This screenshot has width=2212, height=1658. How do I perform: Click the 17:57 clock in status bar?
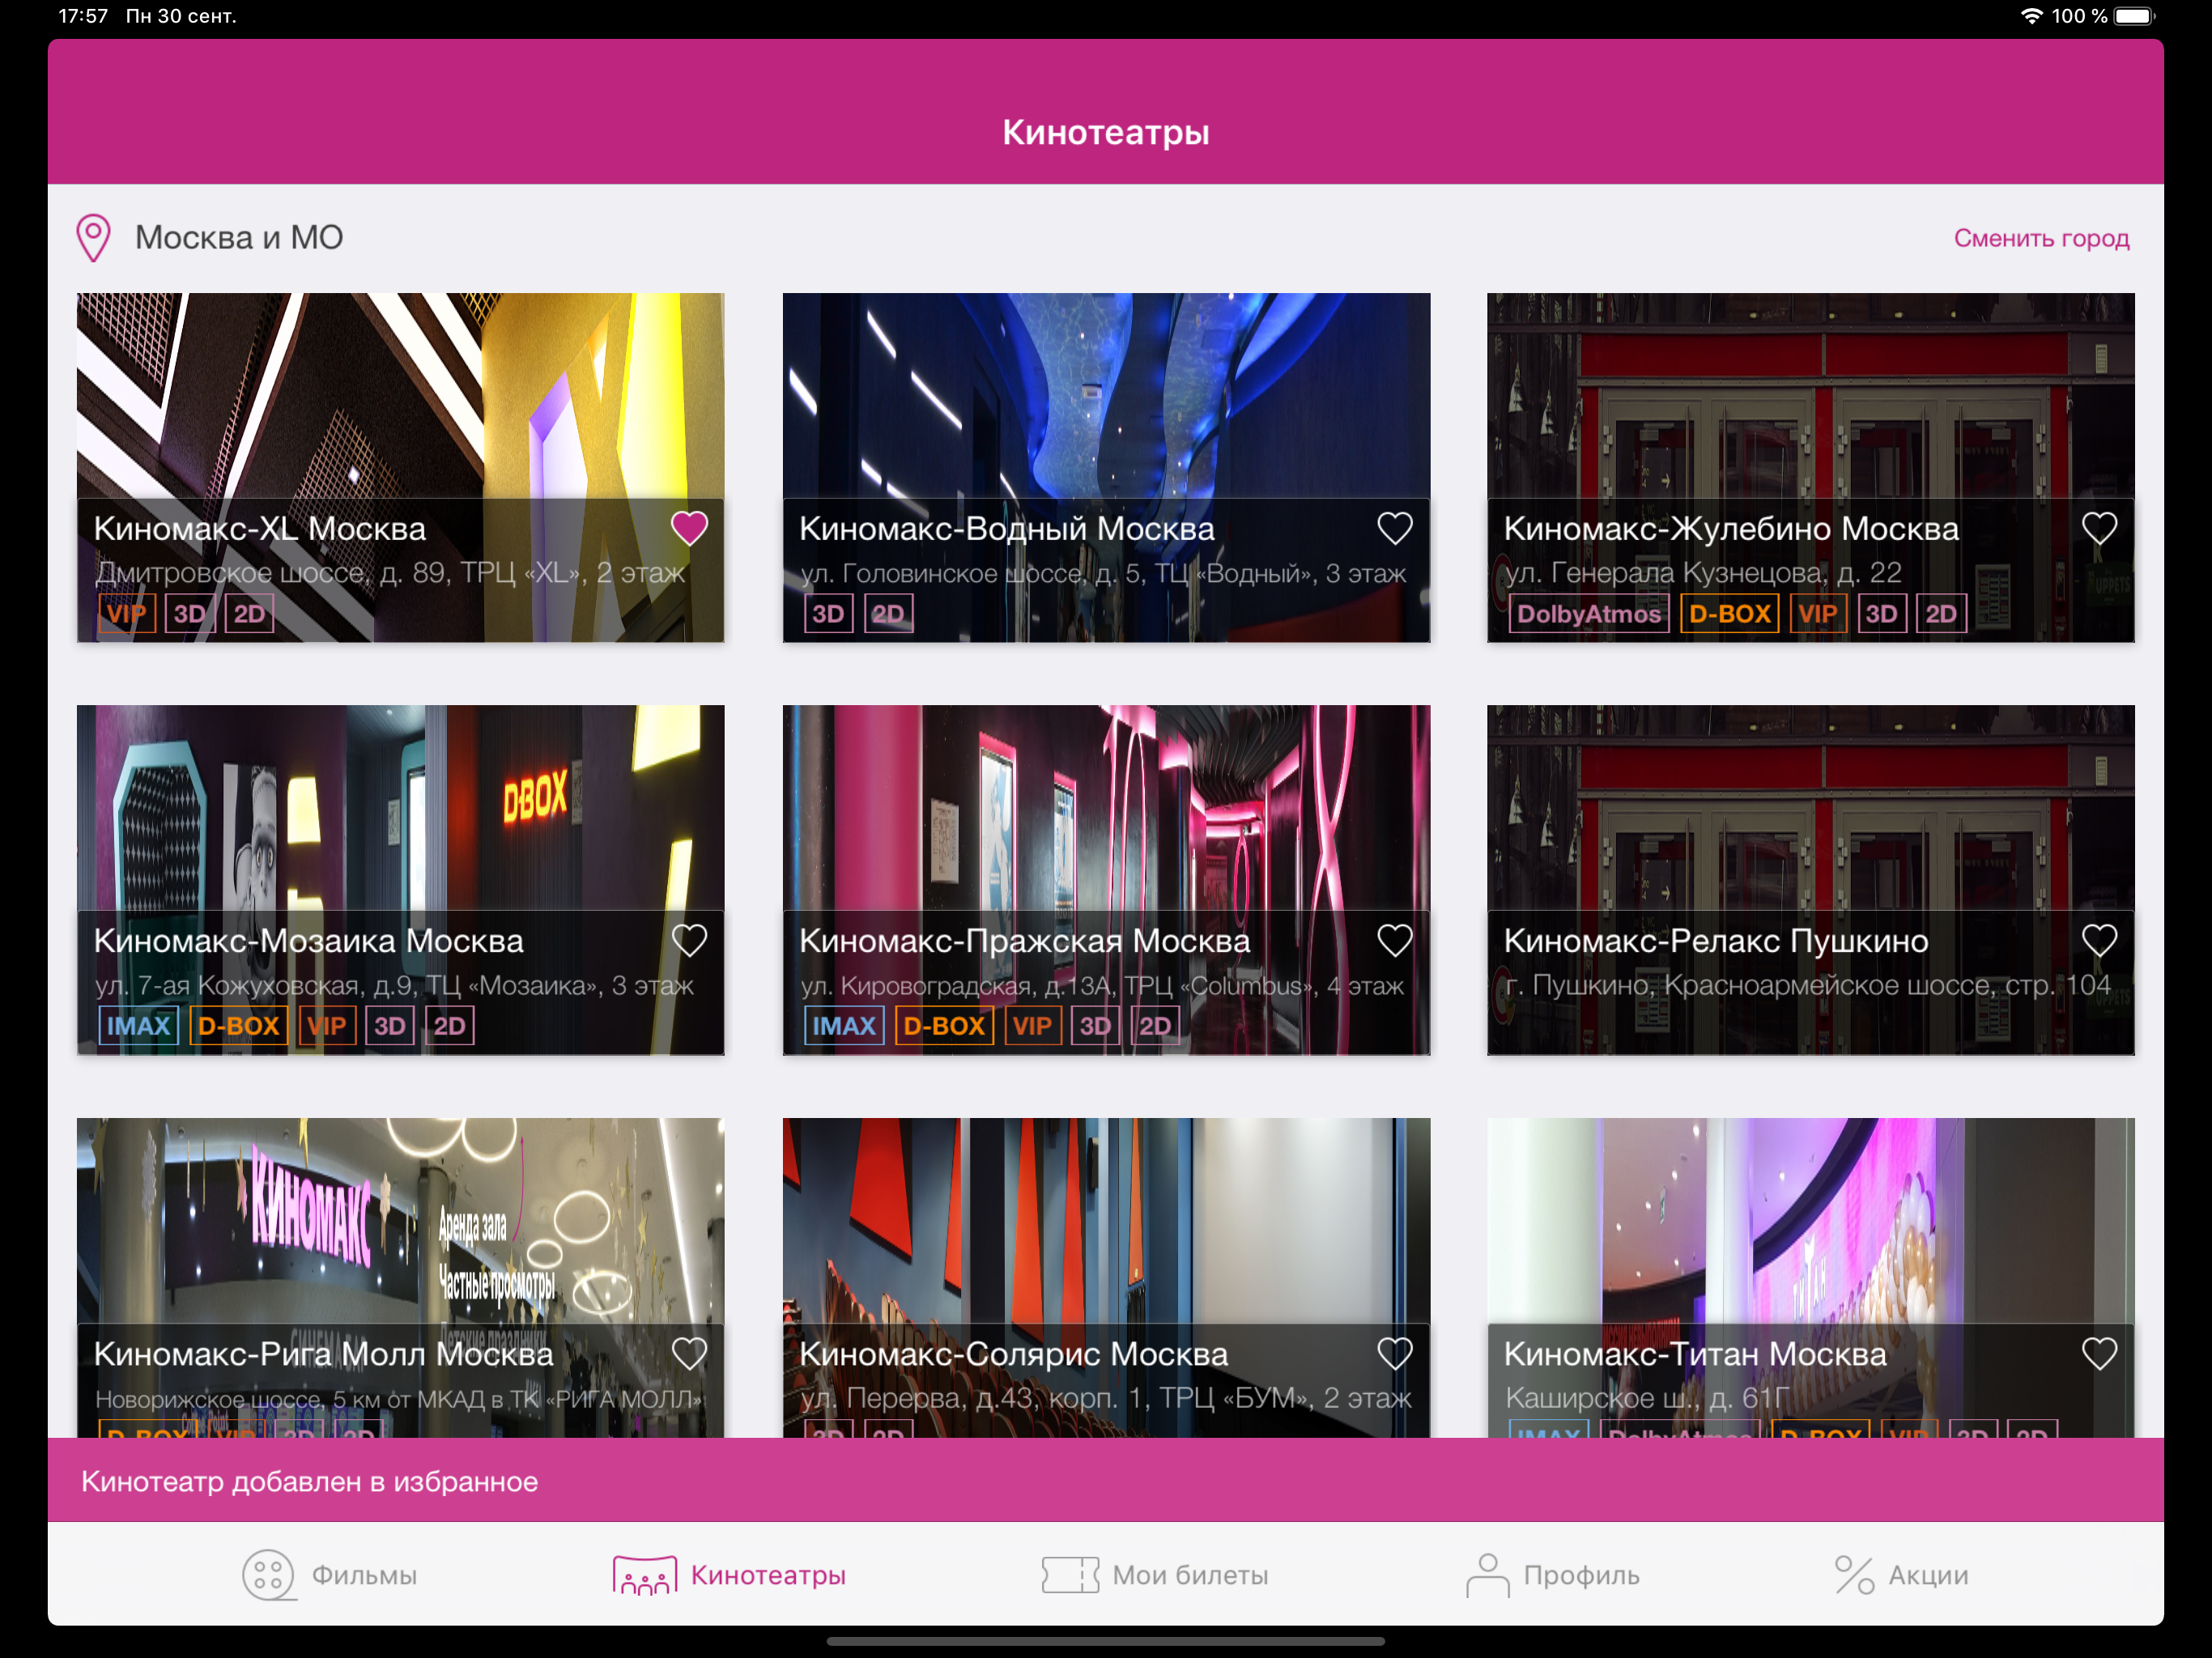click(83, 16)
